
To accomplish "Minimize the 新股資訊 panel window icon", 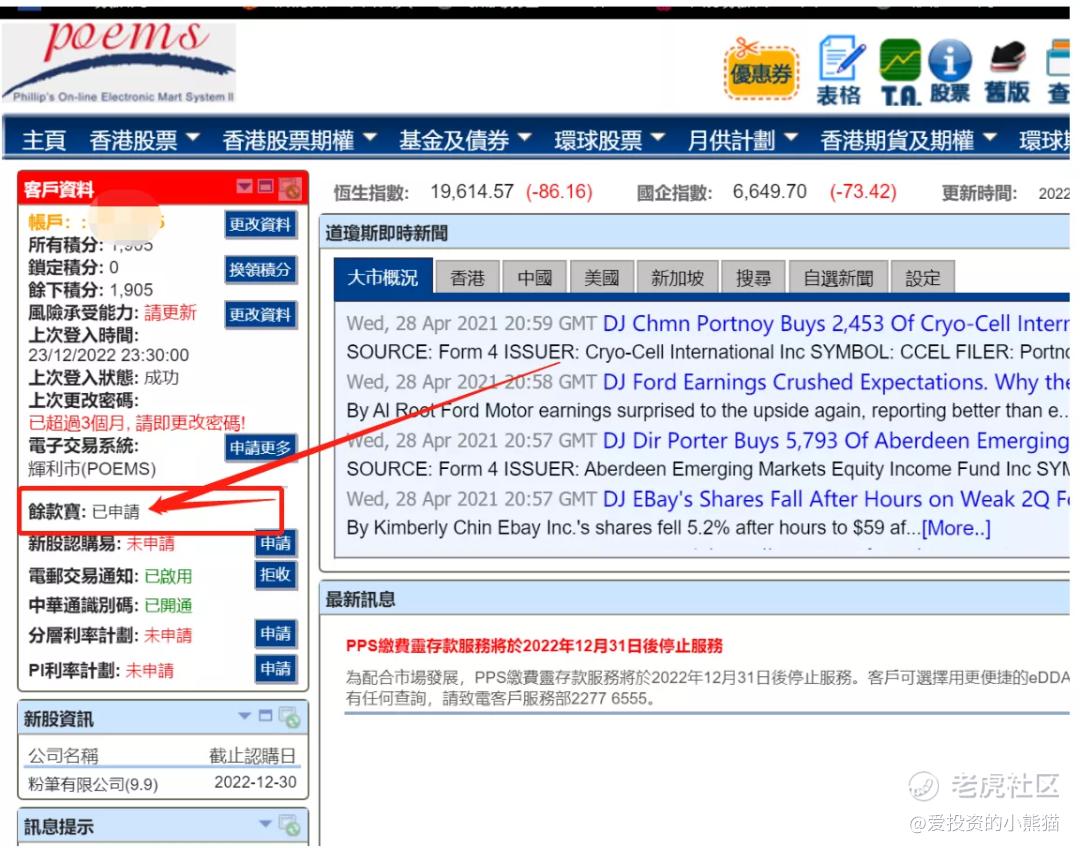I will (x=266, y=716).
